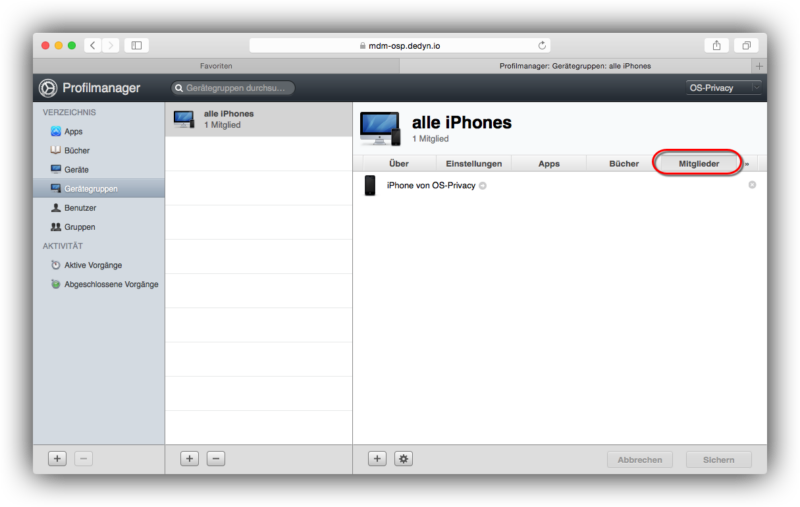
Task: Switch to the Bücher tab
Action: point(624,163)
